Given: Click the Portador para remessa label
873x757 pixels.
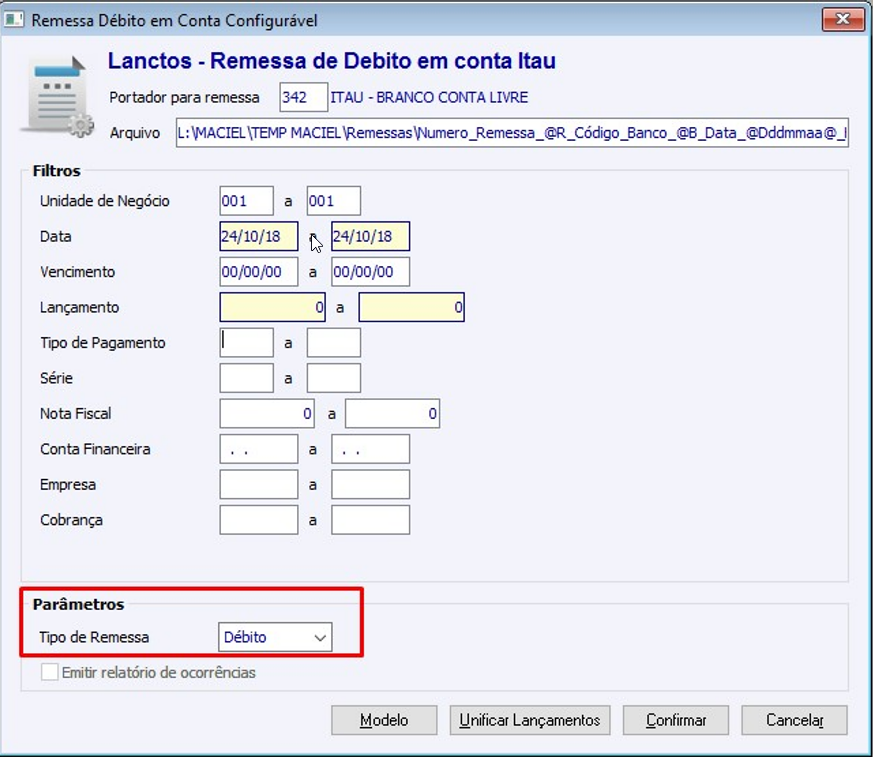Looking at the screenshot, I should (184, 97).
